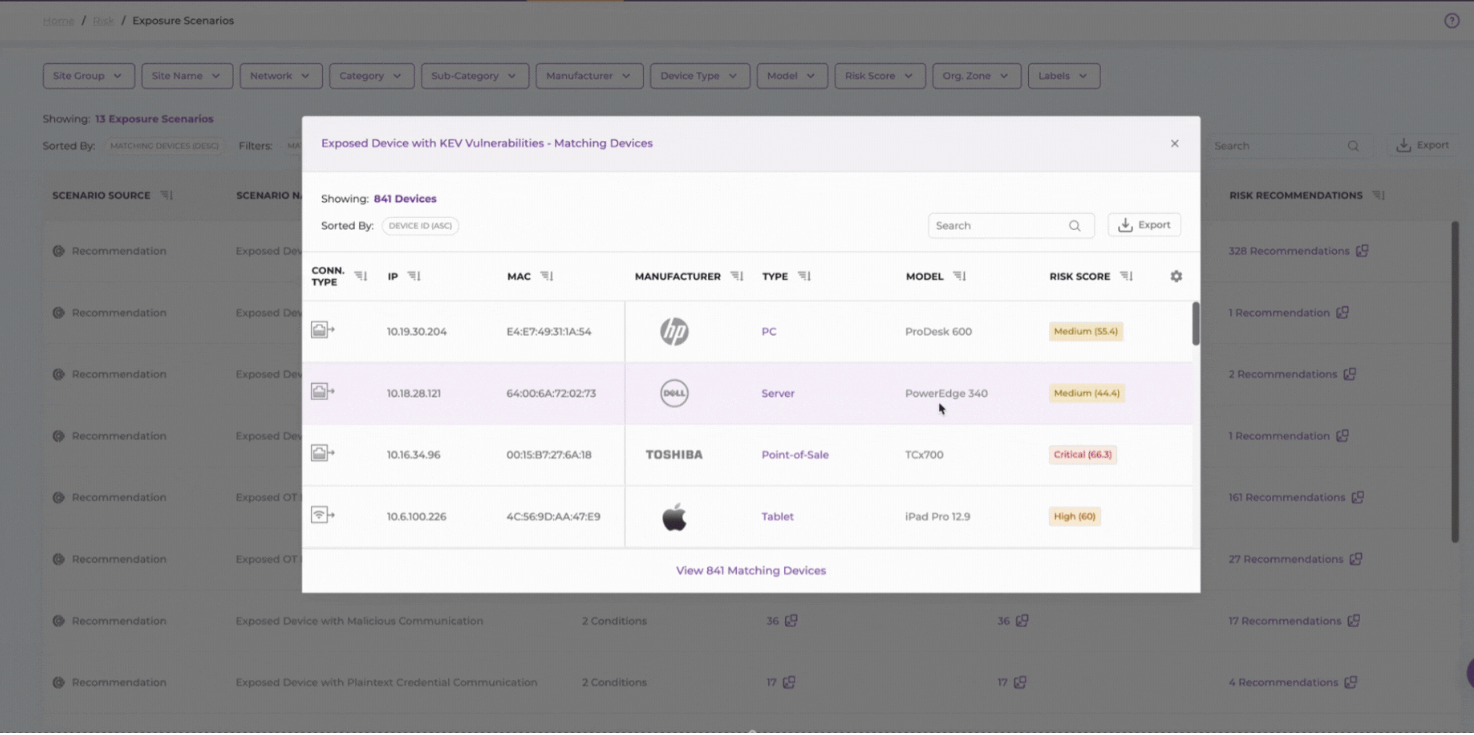Click the dialog's vertical scrollbar thumb
Image resolution: width=1474 pixels, height=735 pixels.
coord(1196,324)
